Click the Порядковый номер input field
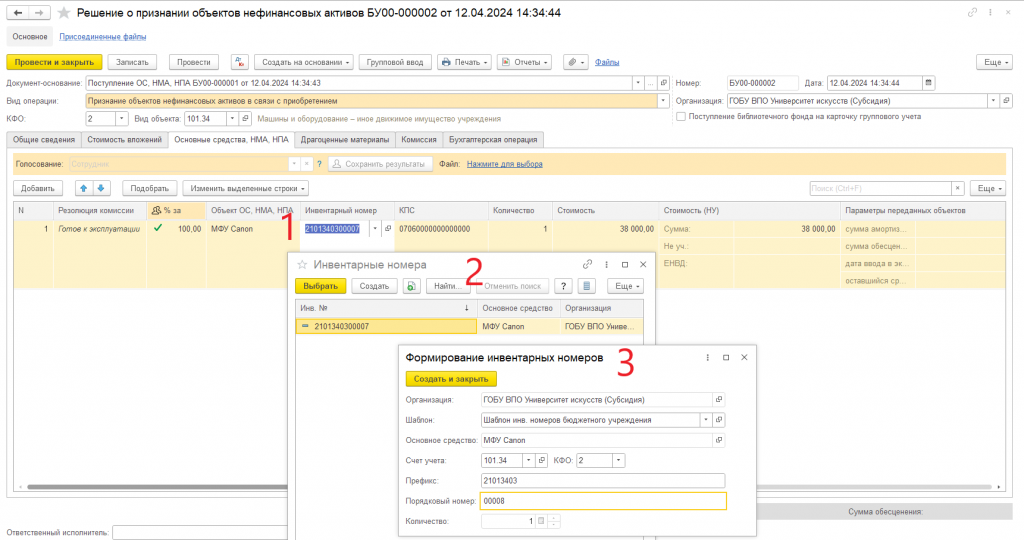 pos(603,501)
